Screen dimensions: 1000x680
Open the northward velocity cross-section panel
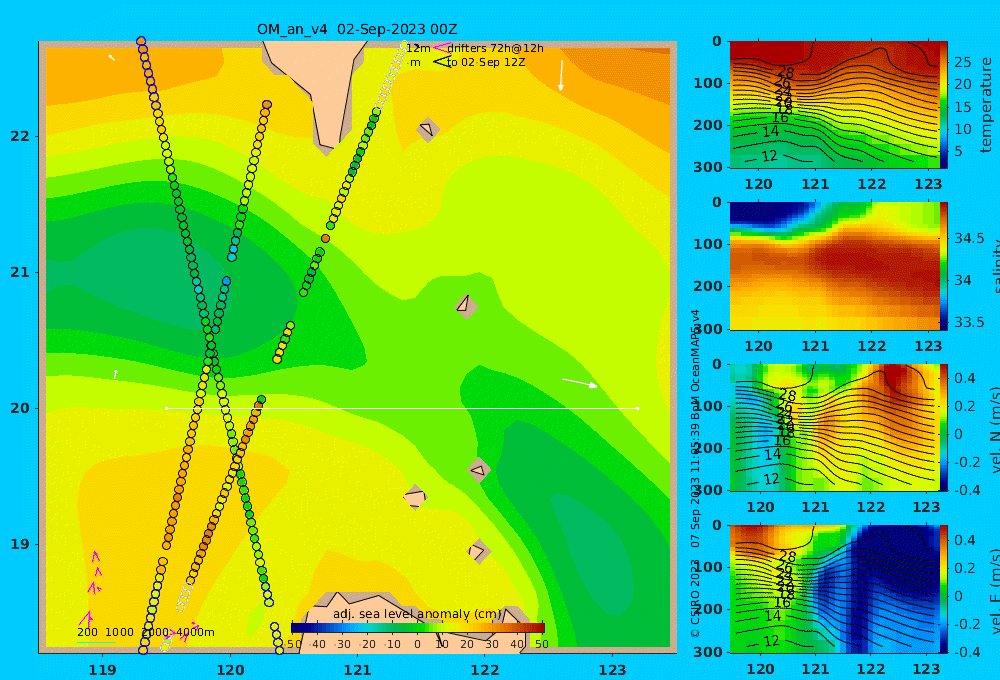[x=834, y=427]
